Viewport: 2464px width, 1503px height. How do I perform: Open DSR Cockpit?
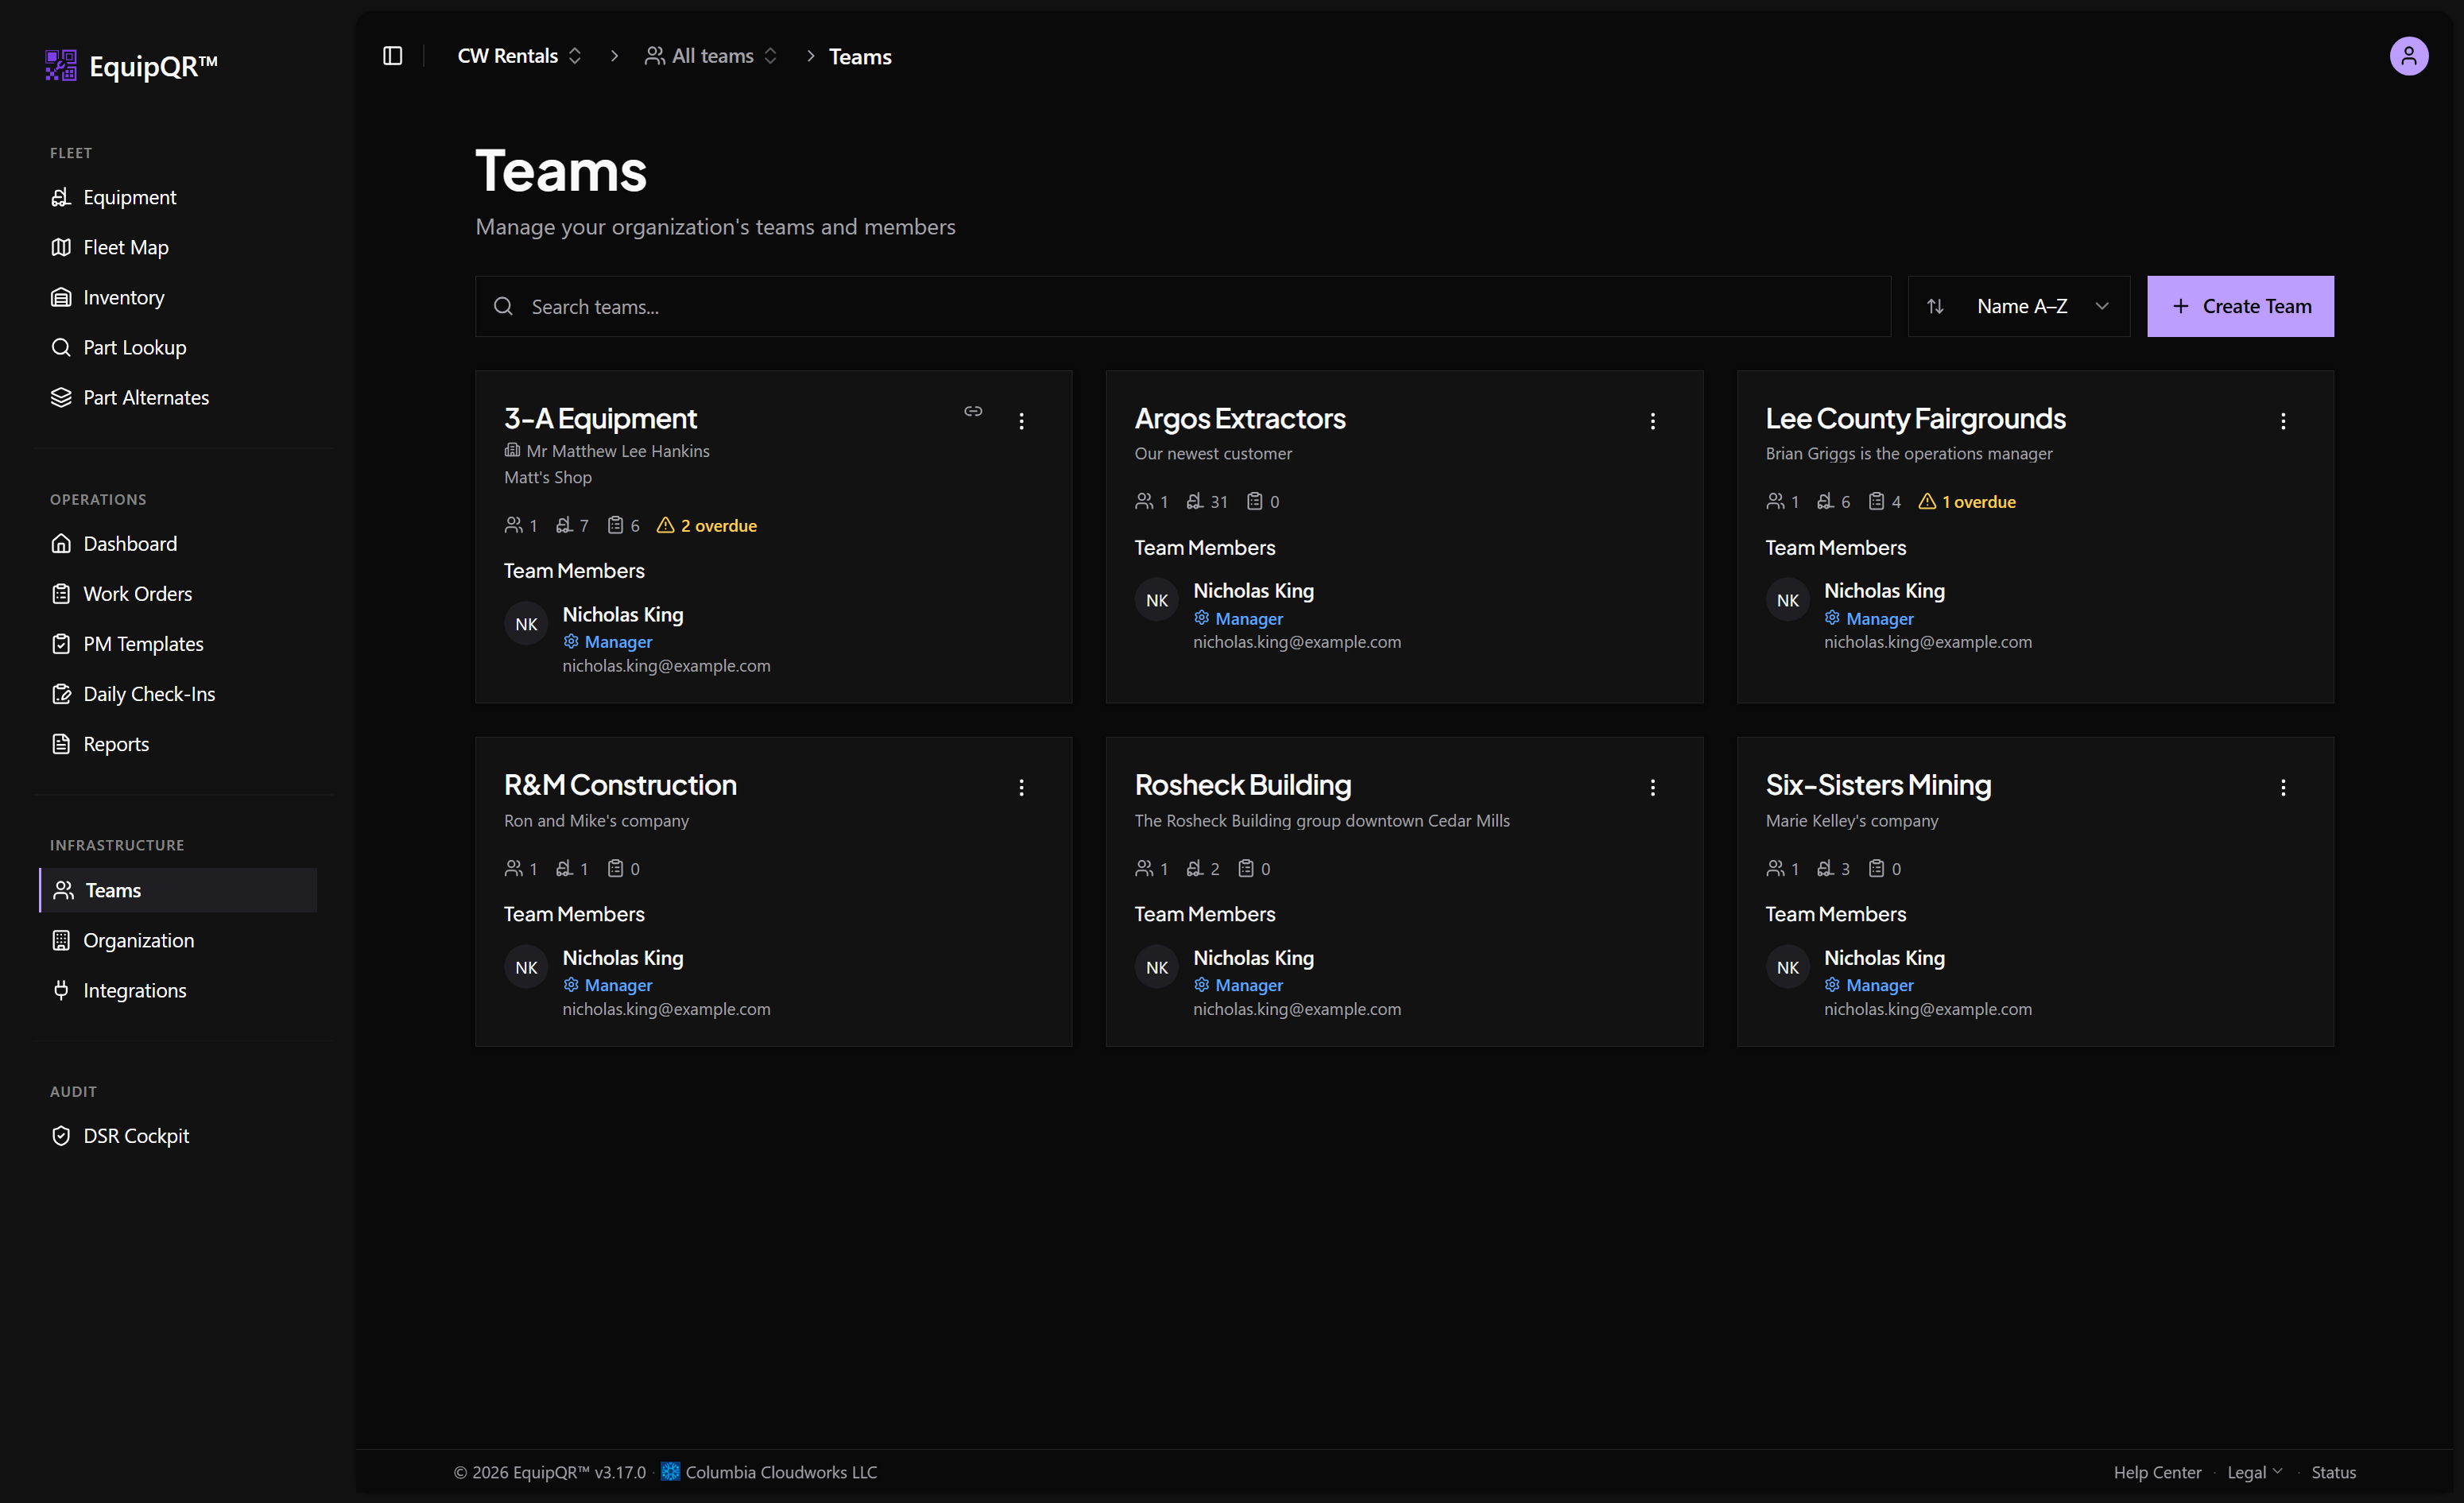coord(178,1136)
